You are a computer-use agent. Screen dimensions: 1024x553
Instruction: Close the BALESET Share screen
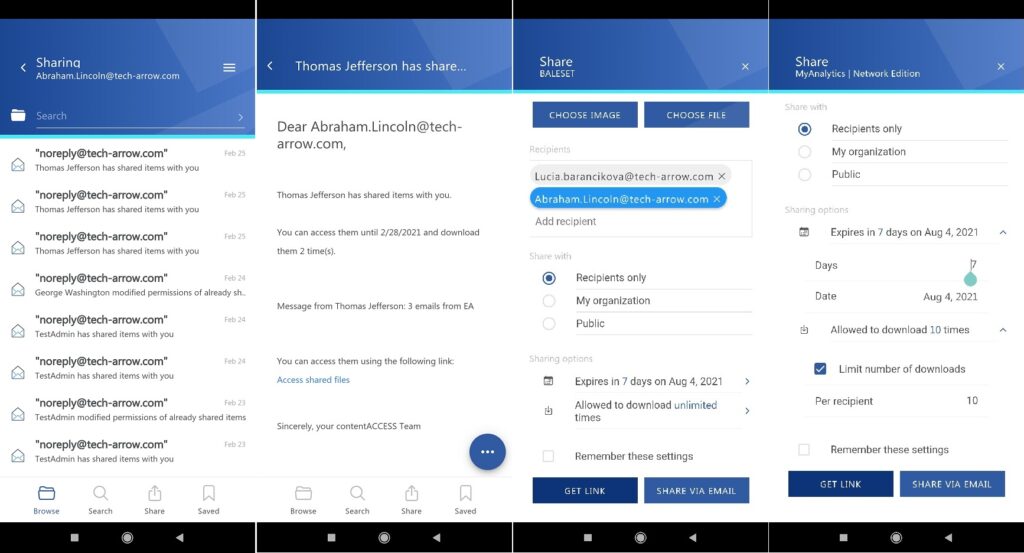tap(745, 67)
